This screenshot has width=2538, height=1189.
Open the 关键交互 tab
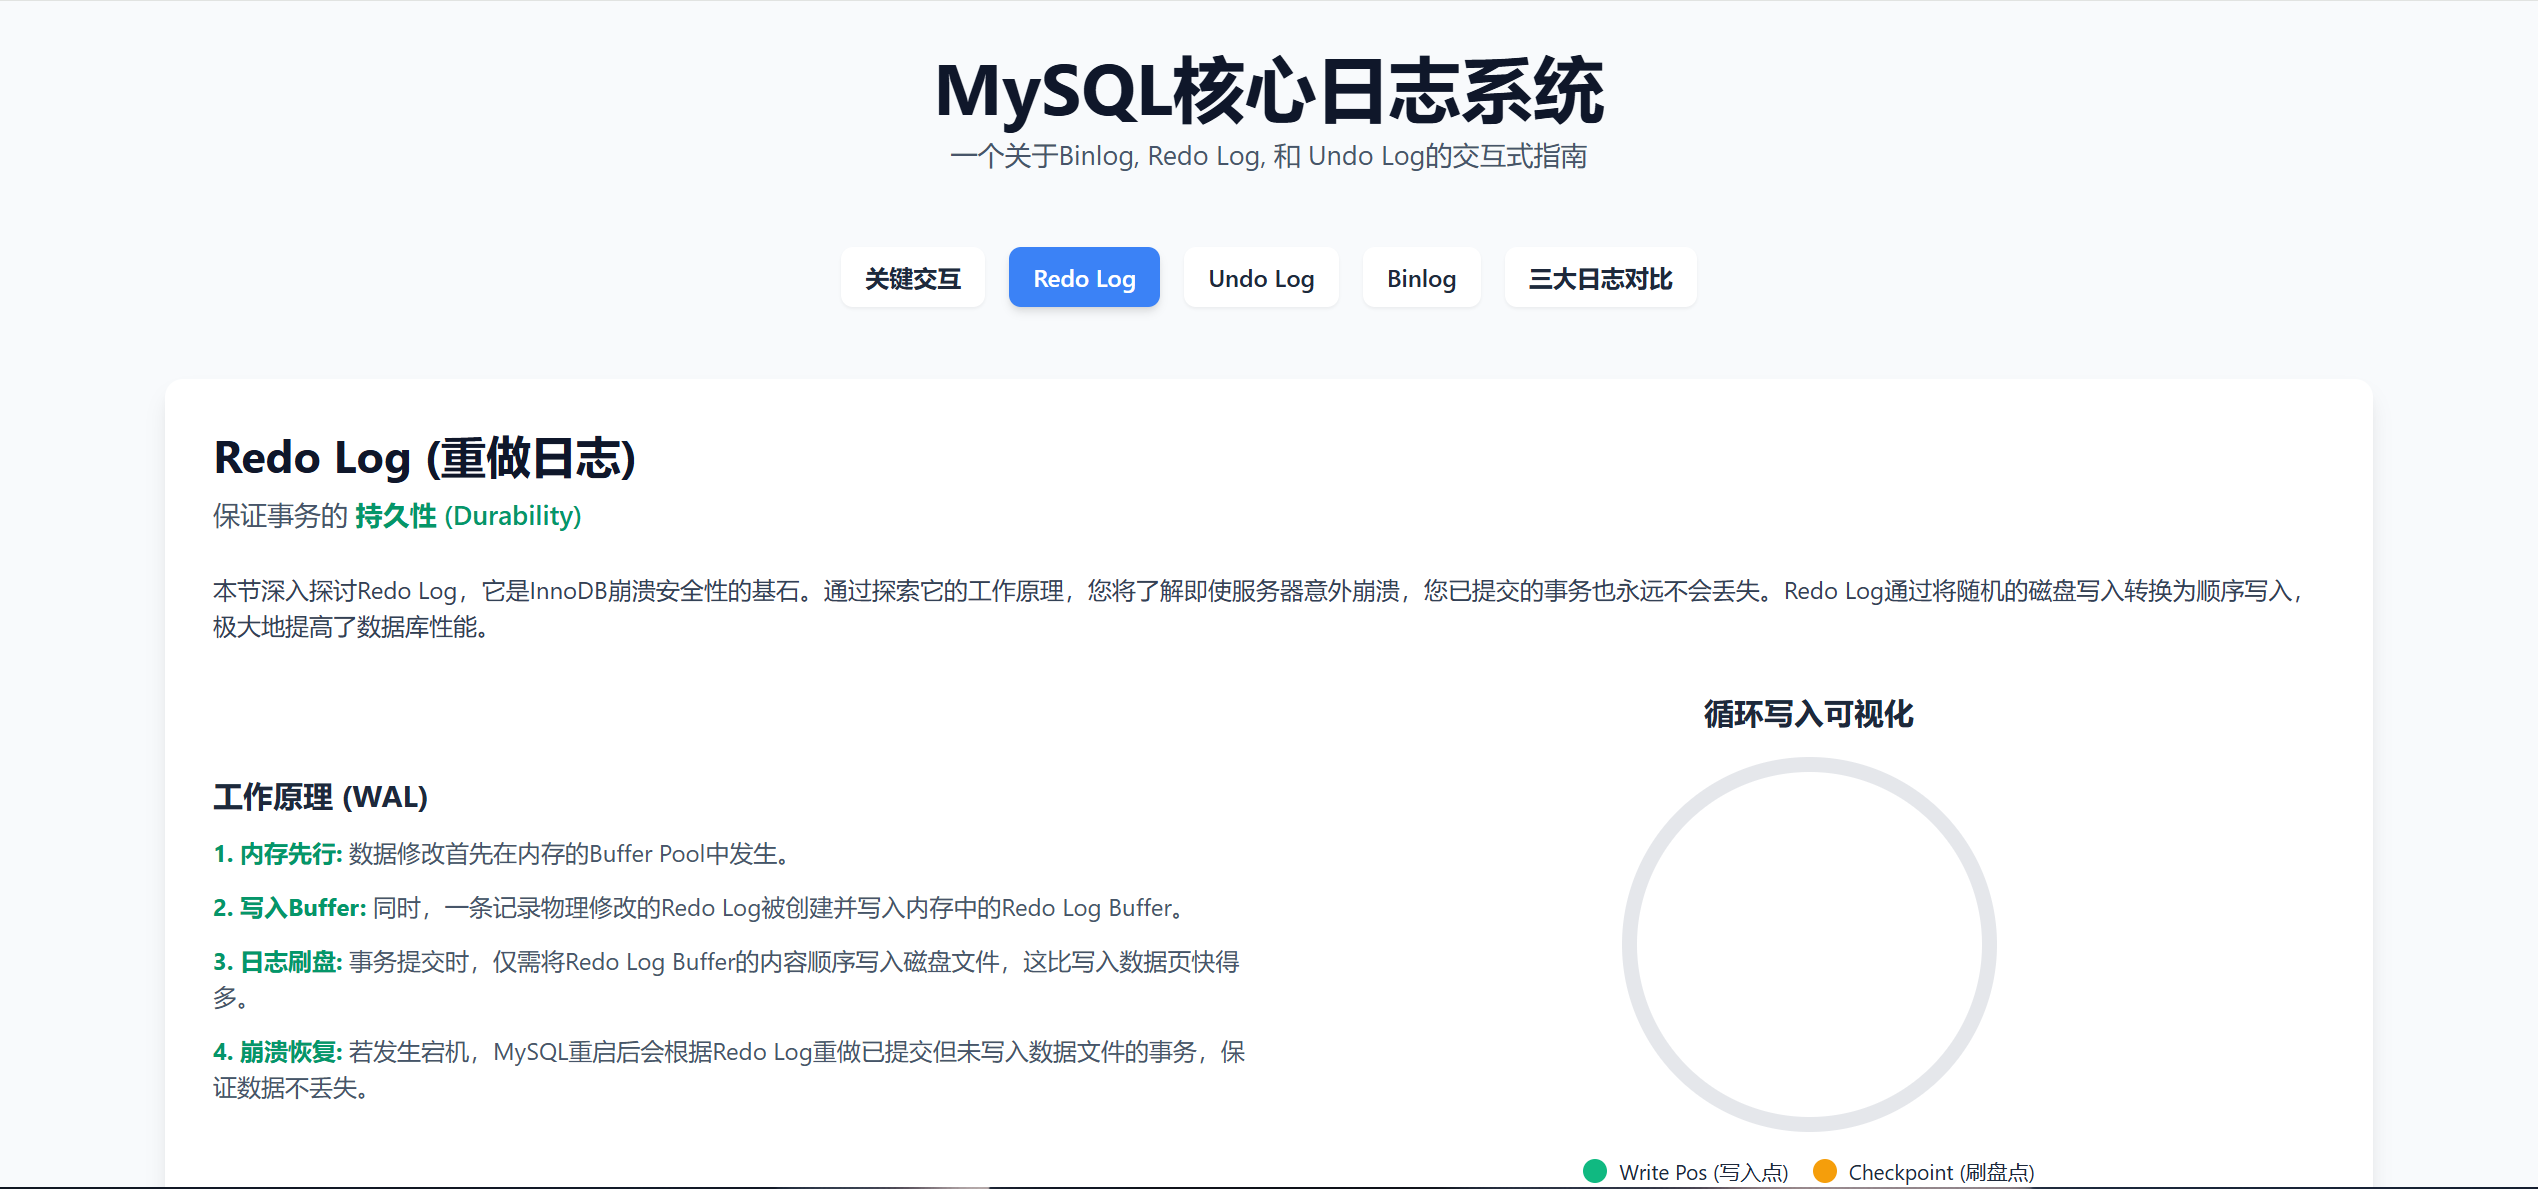pyautogui.click(x=912, y=278)
